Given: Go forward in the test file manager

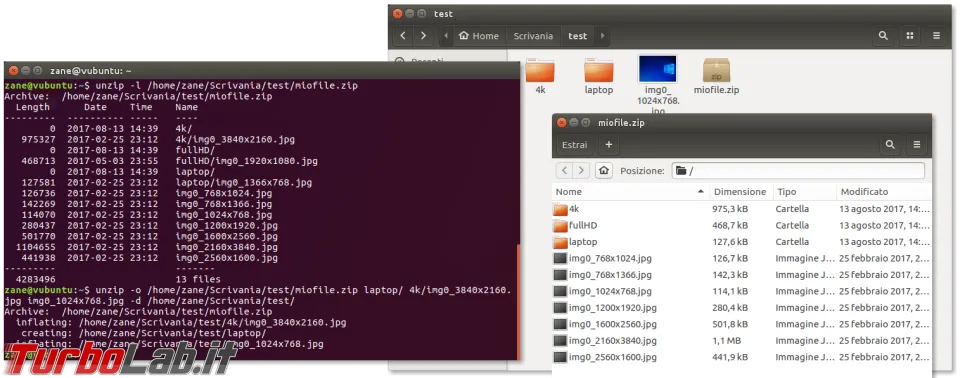Looking at the screenshot, I should click(424, 36).
